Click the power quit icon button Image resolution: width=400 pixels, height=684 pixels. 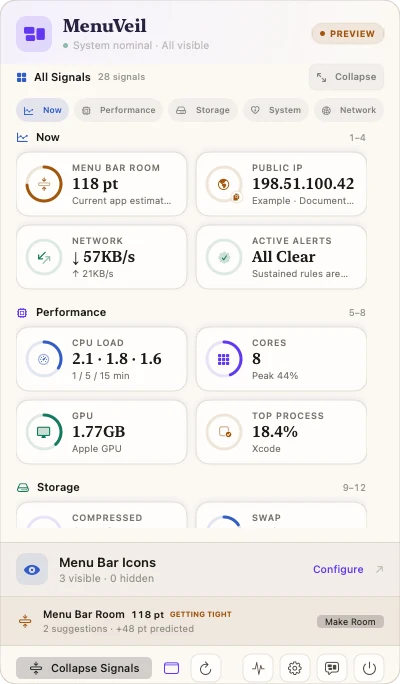tap(369, 668)
